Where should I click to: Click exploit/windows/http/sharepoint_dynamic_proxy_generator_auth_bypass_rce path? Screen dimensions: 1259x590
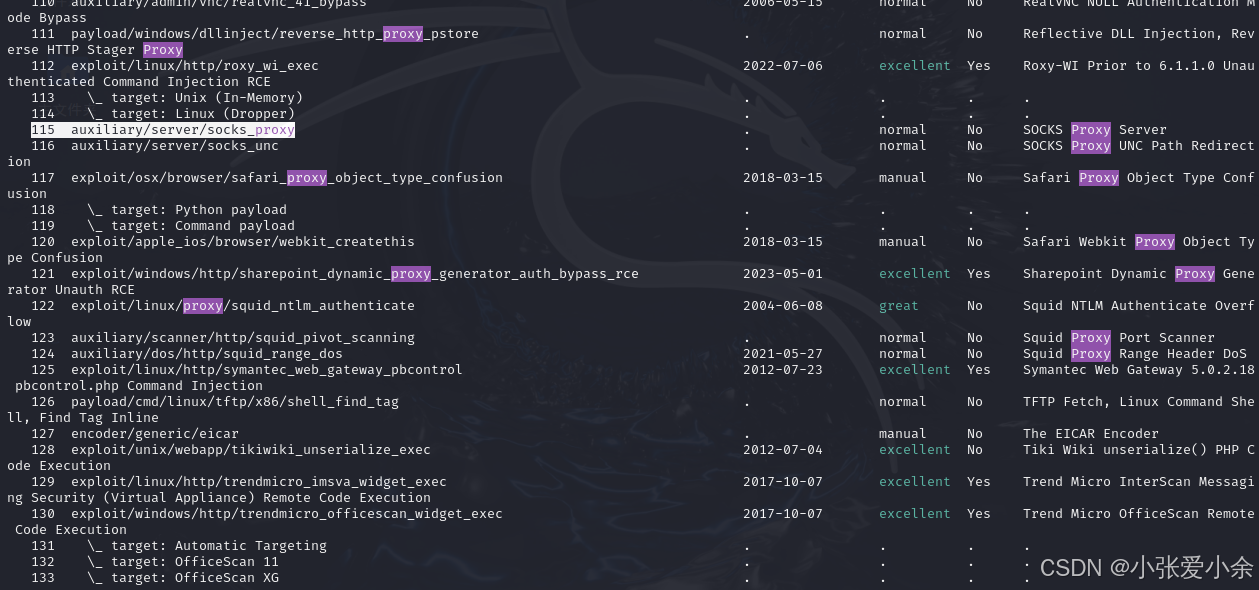point(355,274)
